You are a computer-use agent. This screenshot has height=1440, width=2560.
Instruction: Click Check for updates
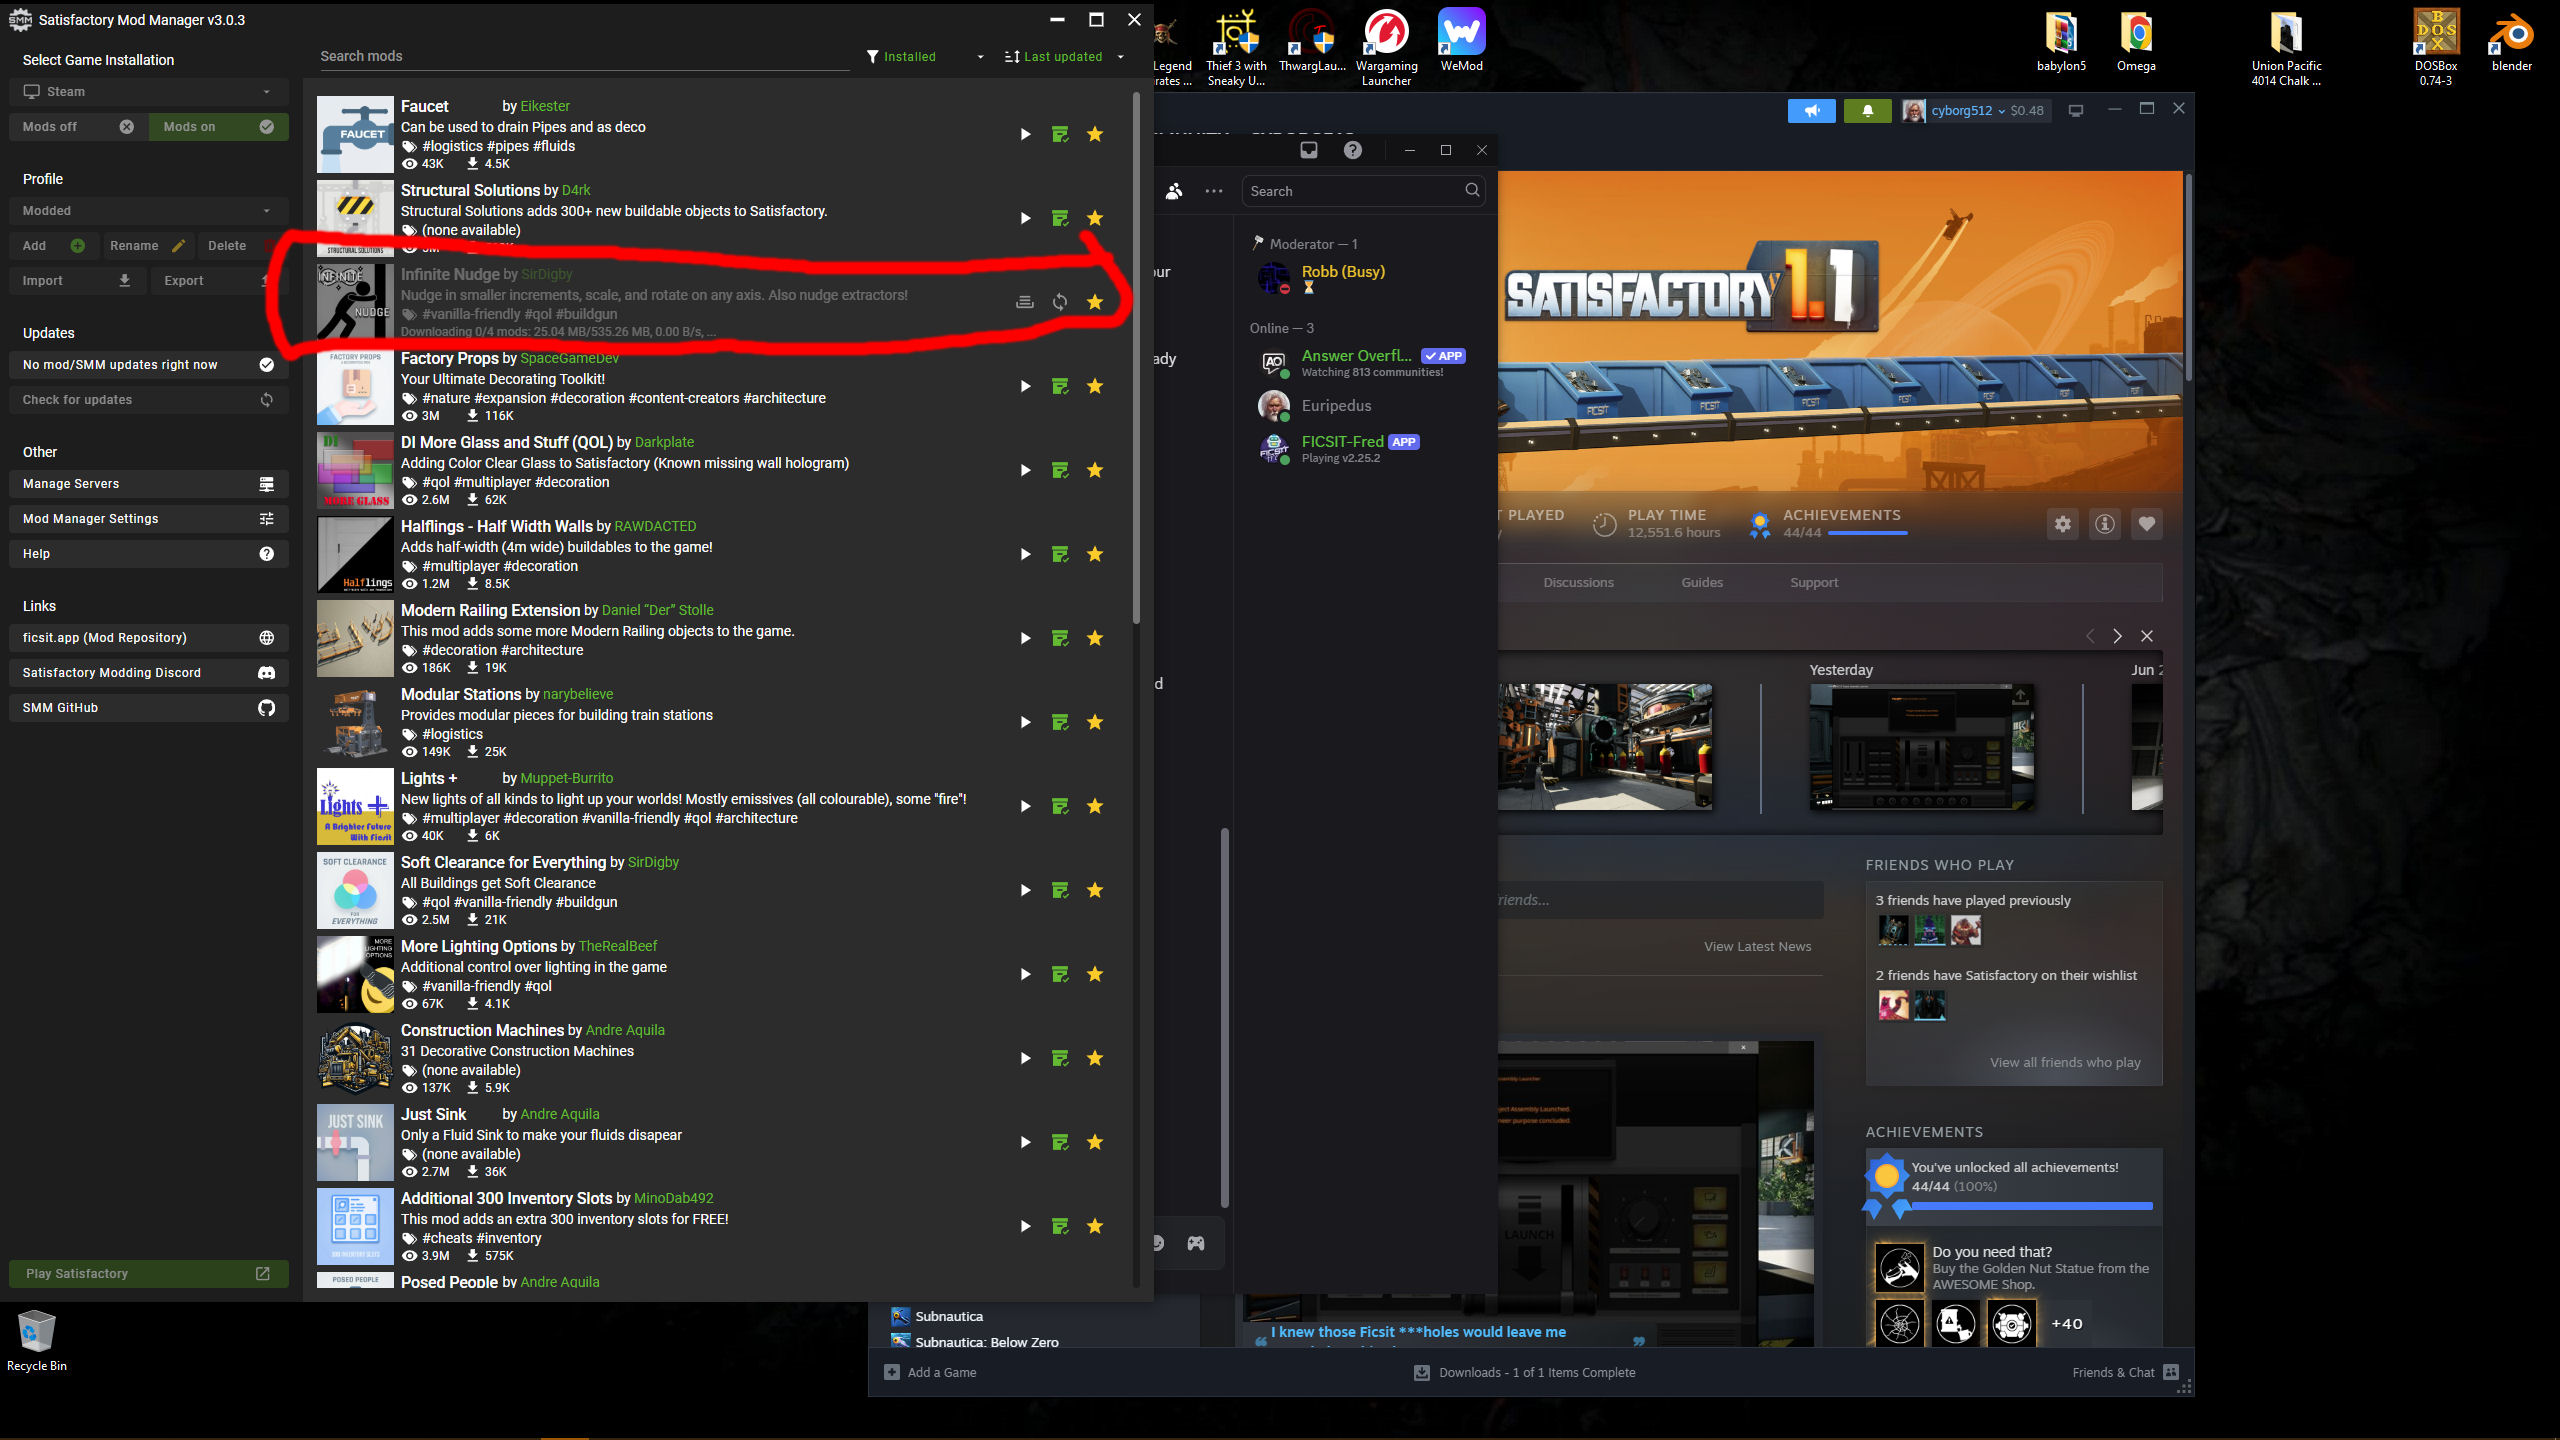[149, 400]
